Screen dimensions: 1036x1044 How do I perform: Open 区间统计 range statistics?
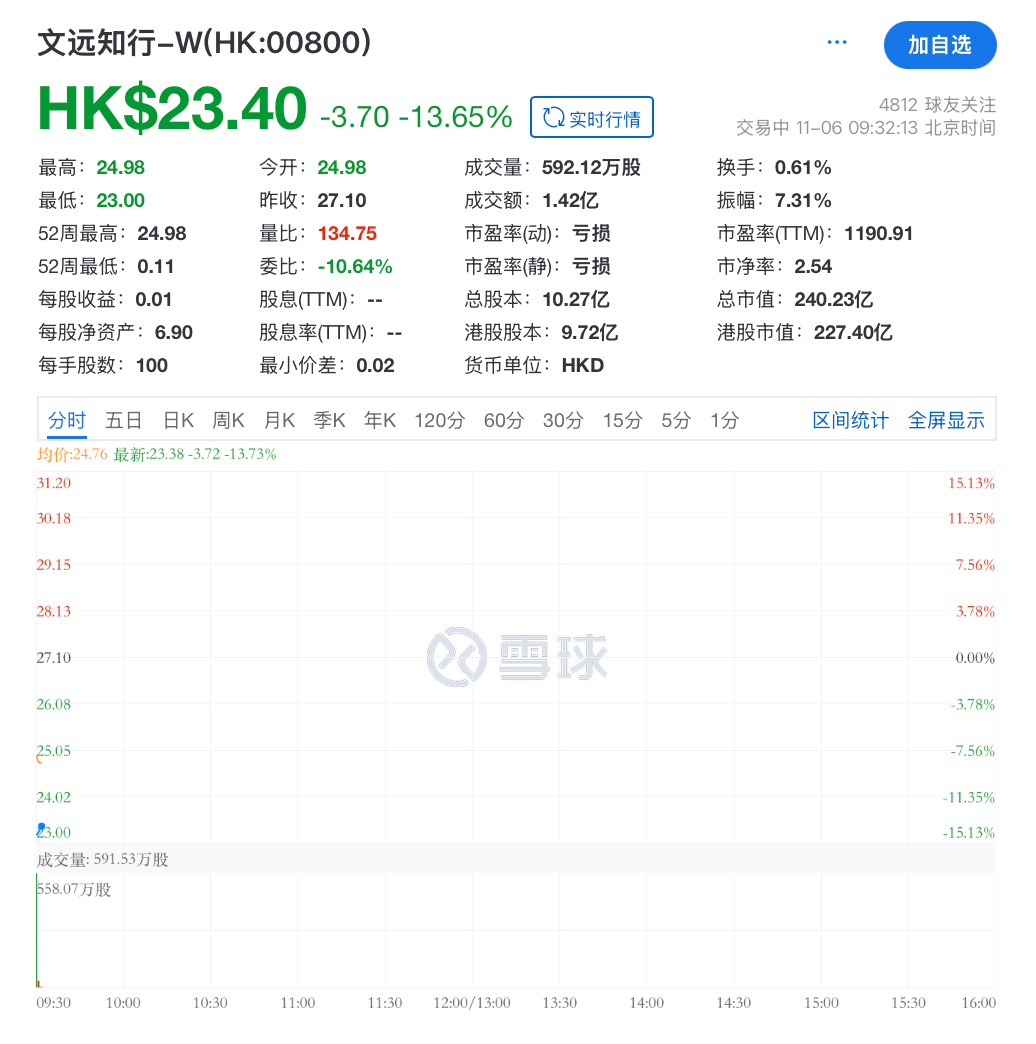pos(850,421)
